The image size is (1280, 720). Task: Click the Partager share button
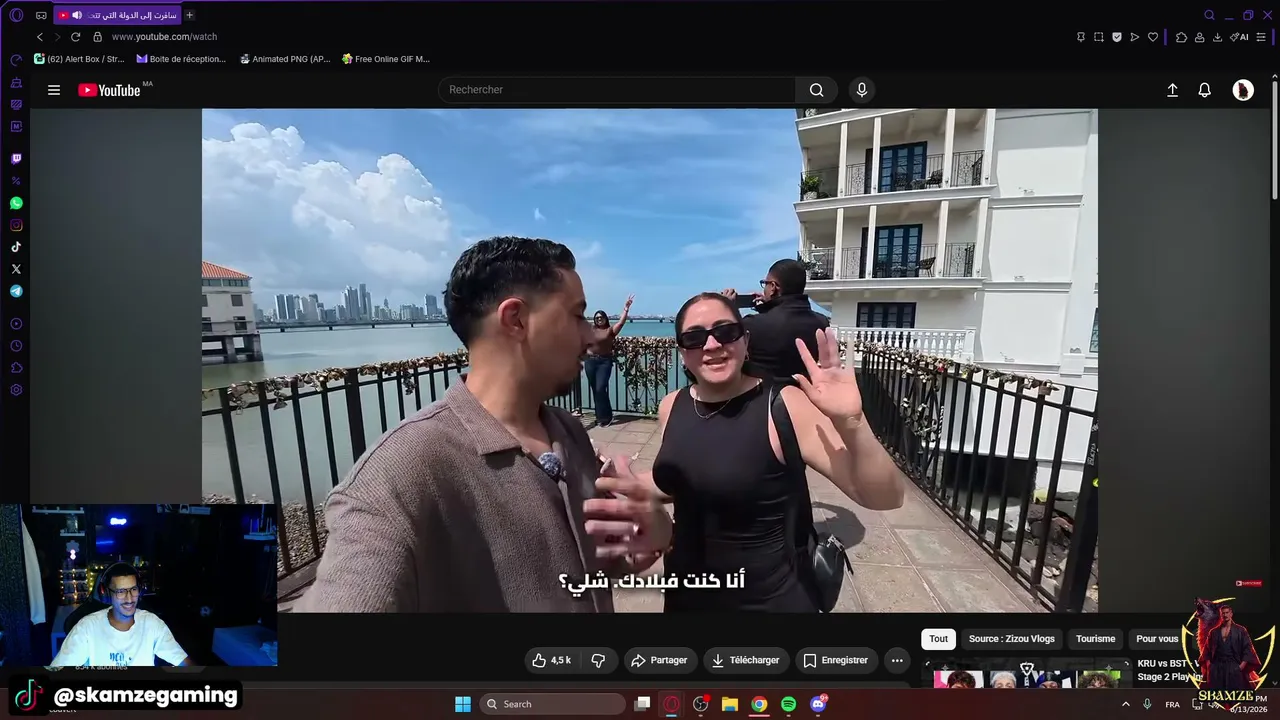tap(660, 660)
